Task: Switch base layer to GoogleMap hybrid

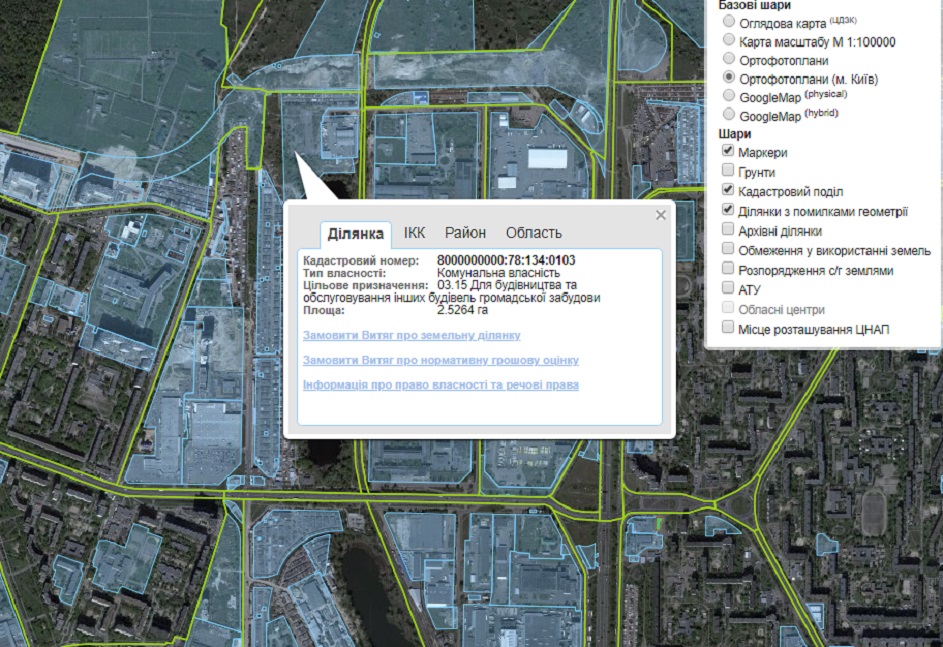Action: point(729,116)
